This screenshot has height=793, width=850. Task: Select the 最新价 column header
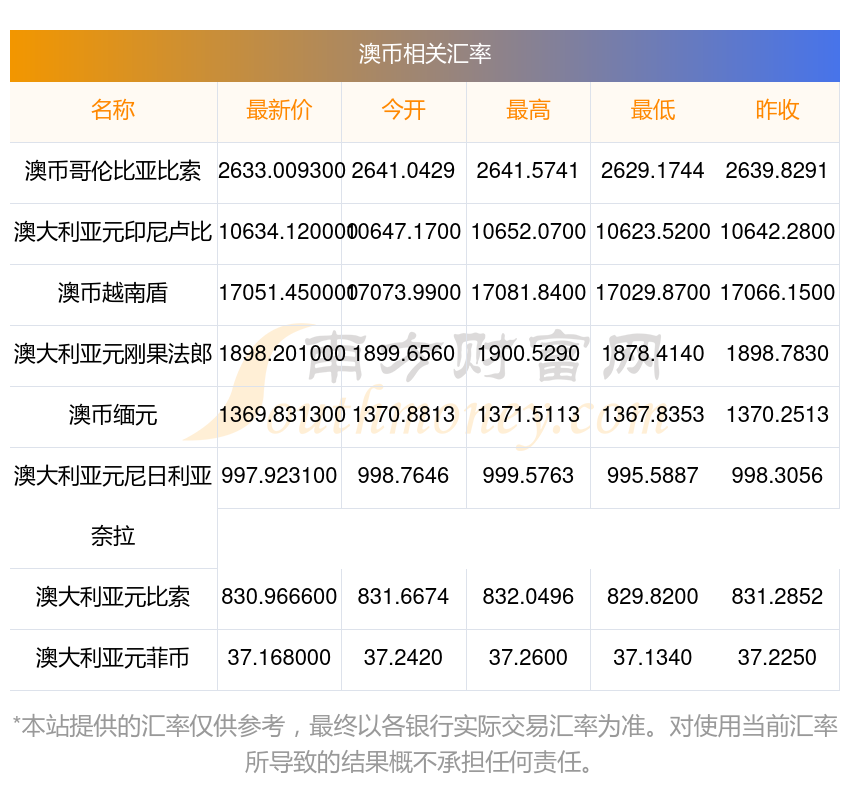[x=279, y=110]
